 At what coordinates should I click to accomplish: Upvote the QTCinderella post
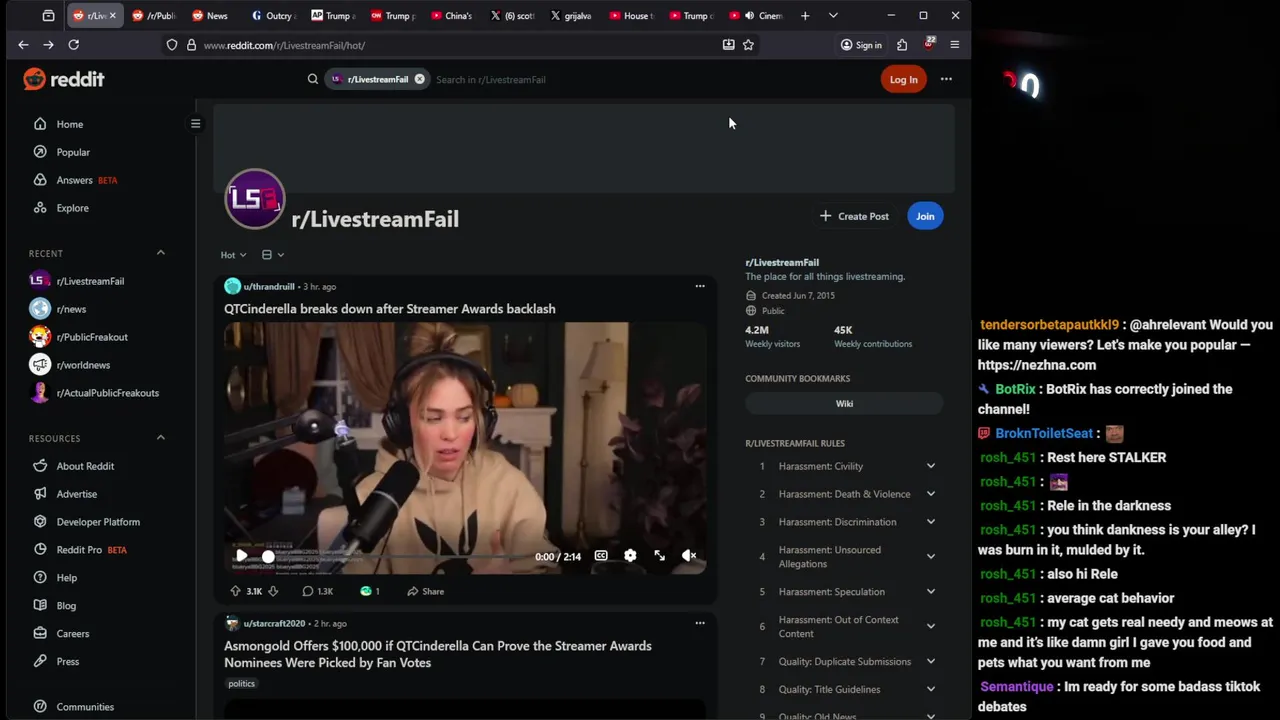click(x=236, y=591)
